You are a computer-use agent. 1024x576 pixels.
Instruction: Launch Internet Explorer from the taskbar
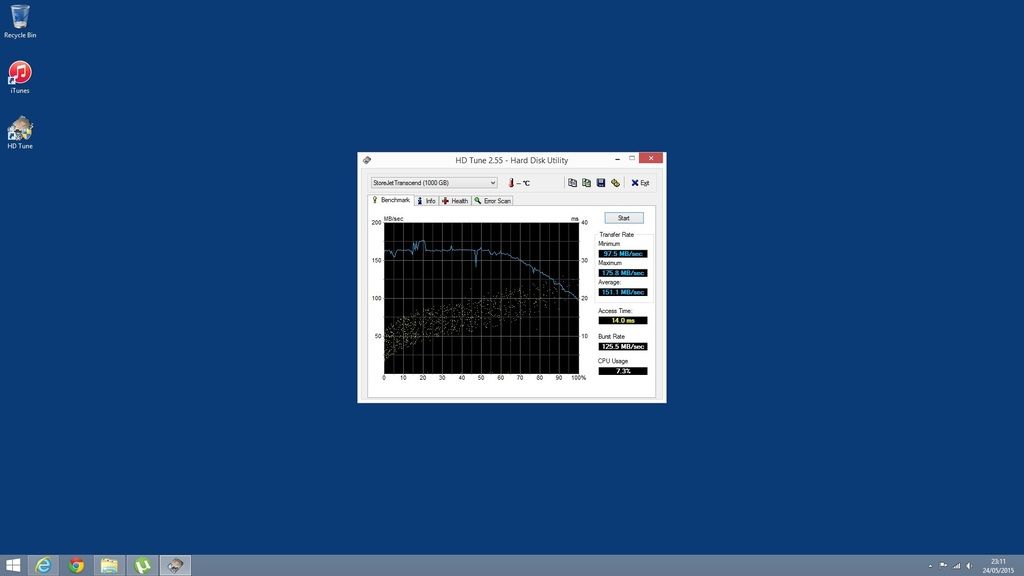(x=43, y=566)
